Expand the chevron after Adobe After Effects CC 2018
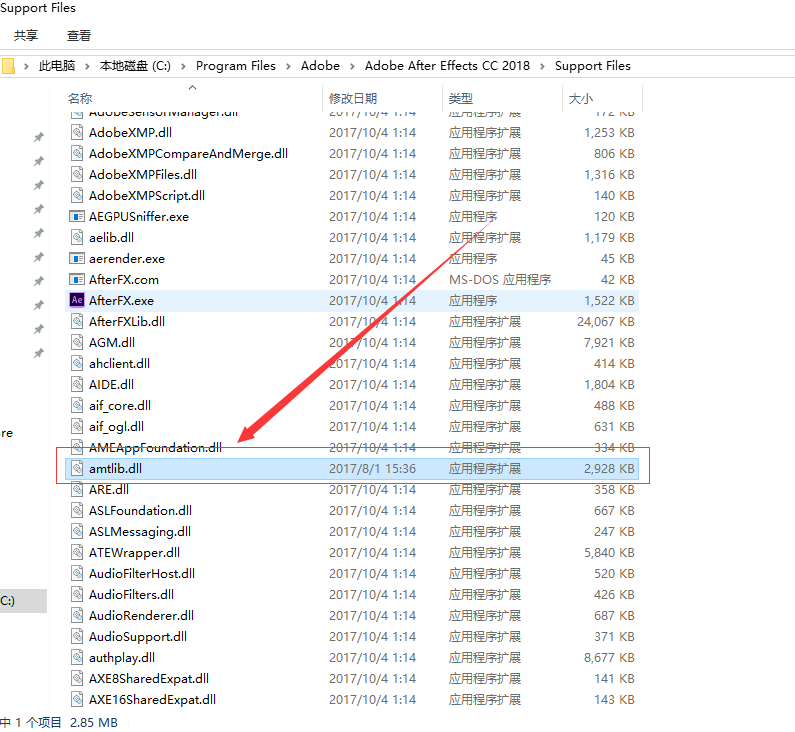795x732 pixels. tap(542, 66)
